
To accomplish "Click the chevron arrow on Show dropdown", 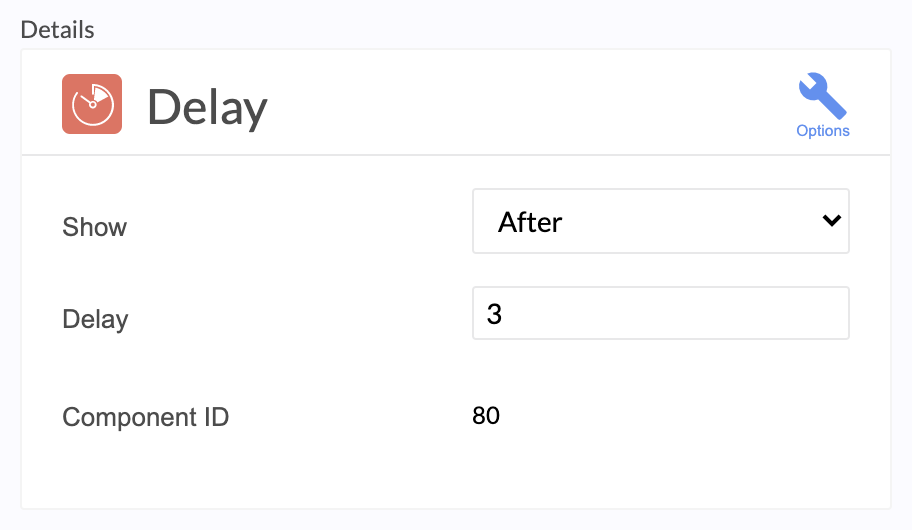I will (x=832, y=220).
